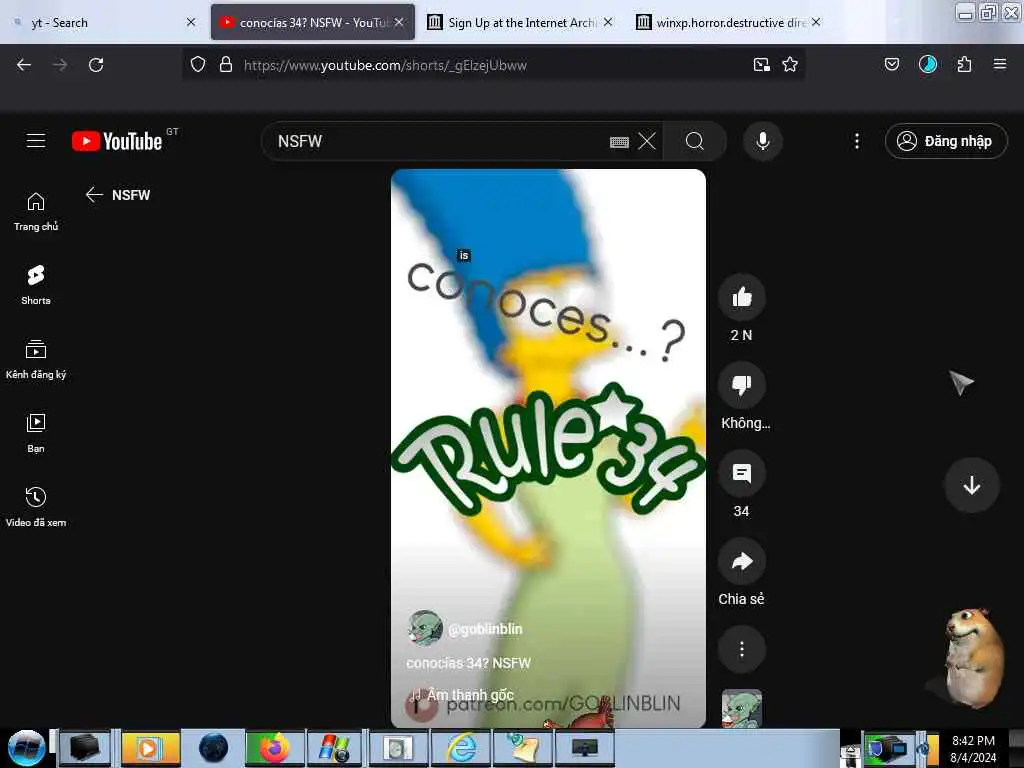This screenshot has width=1024, height=768.
Task: Open the on-screen keyboard icon in search
Action: click(619, 142)
